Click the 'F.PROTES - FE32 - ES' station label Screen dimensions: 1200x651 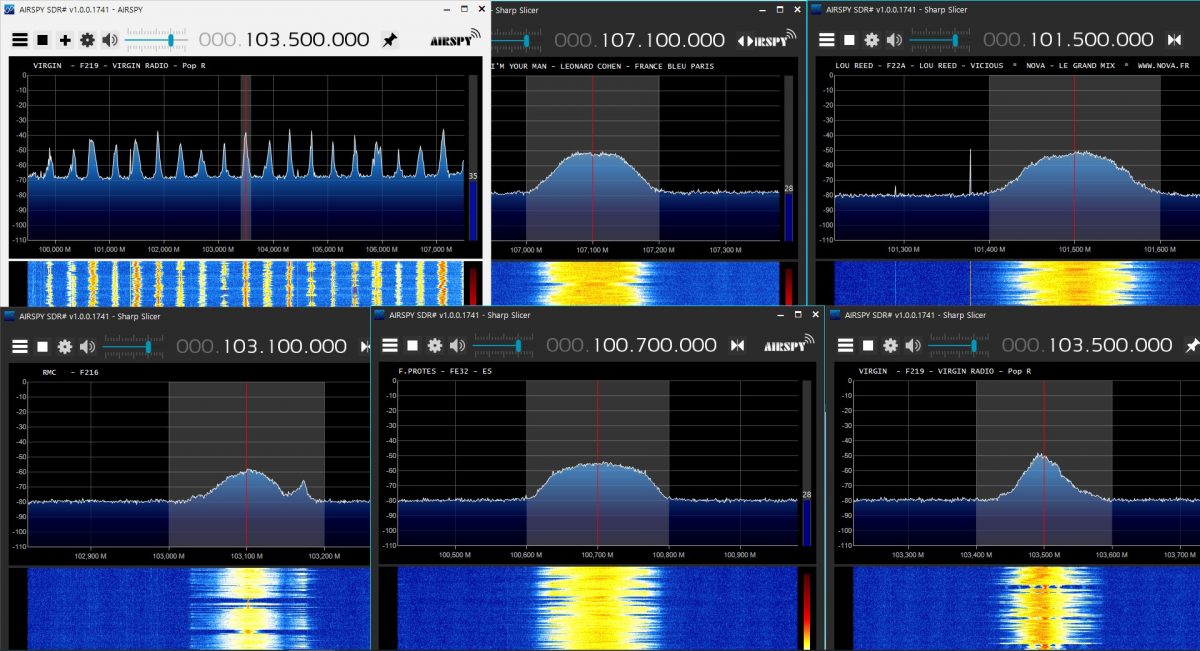click(x=447, y=372)
